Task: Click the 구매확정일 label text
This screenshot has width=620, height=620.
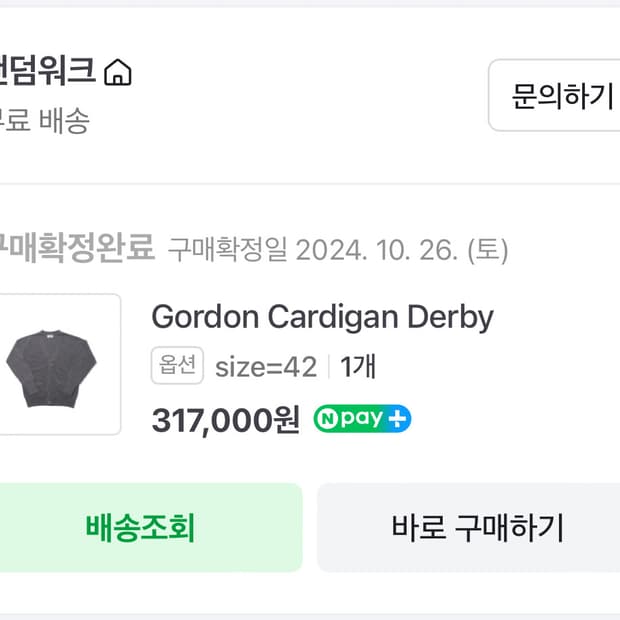Action: [x=228, y=248]
